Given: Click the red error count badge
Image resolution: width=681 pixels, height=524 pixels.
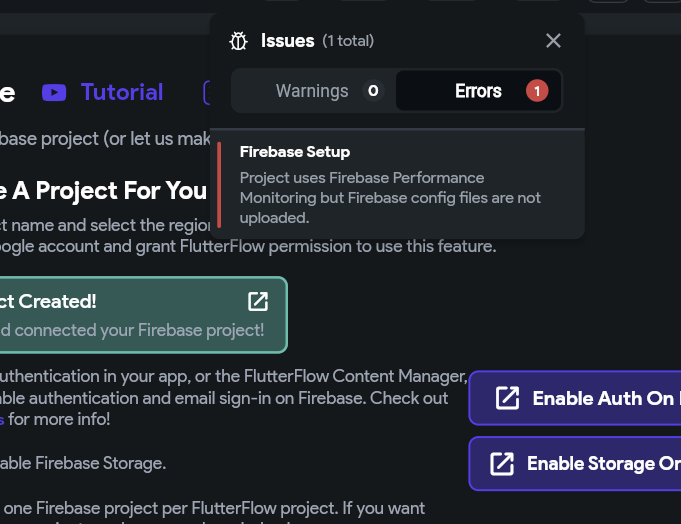Looking at the screenshot, I should [x=537, y=91].
